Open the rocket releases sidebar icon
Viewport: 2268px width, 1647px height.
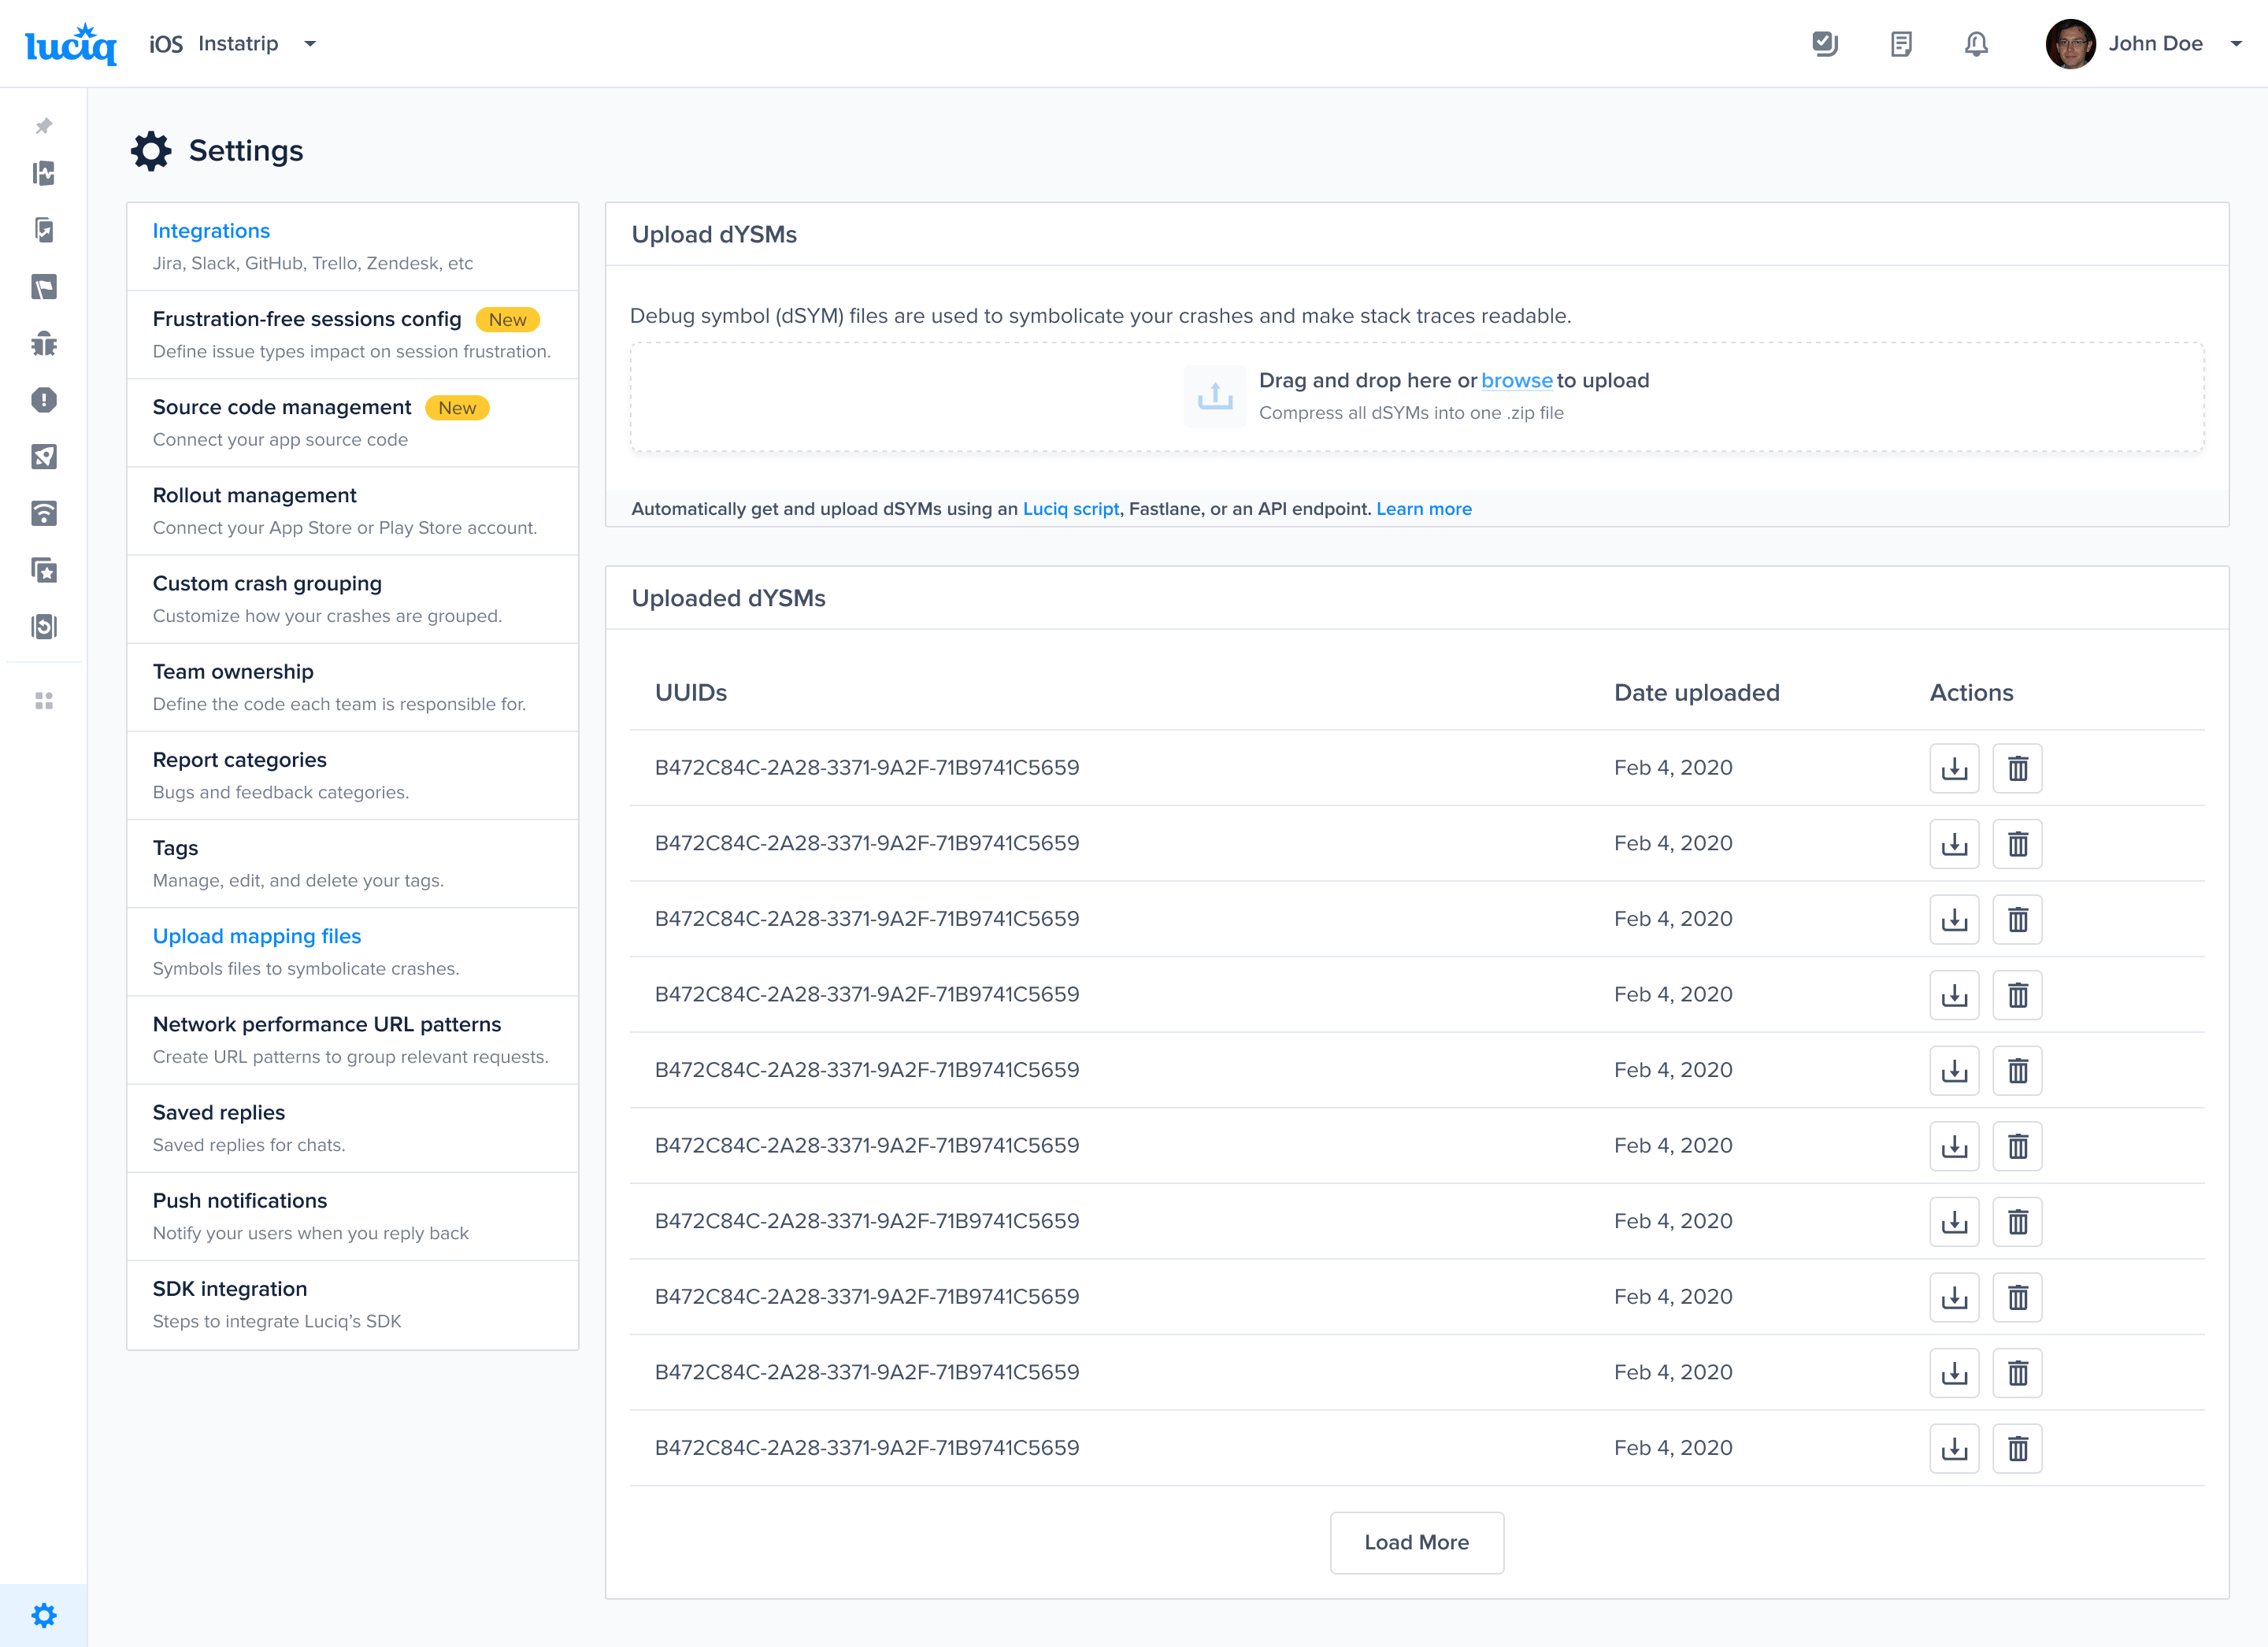click(44, 457)
